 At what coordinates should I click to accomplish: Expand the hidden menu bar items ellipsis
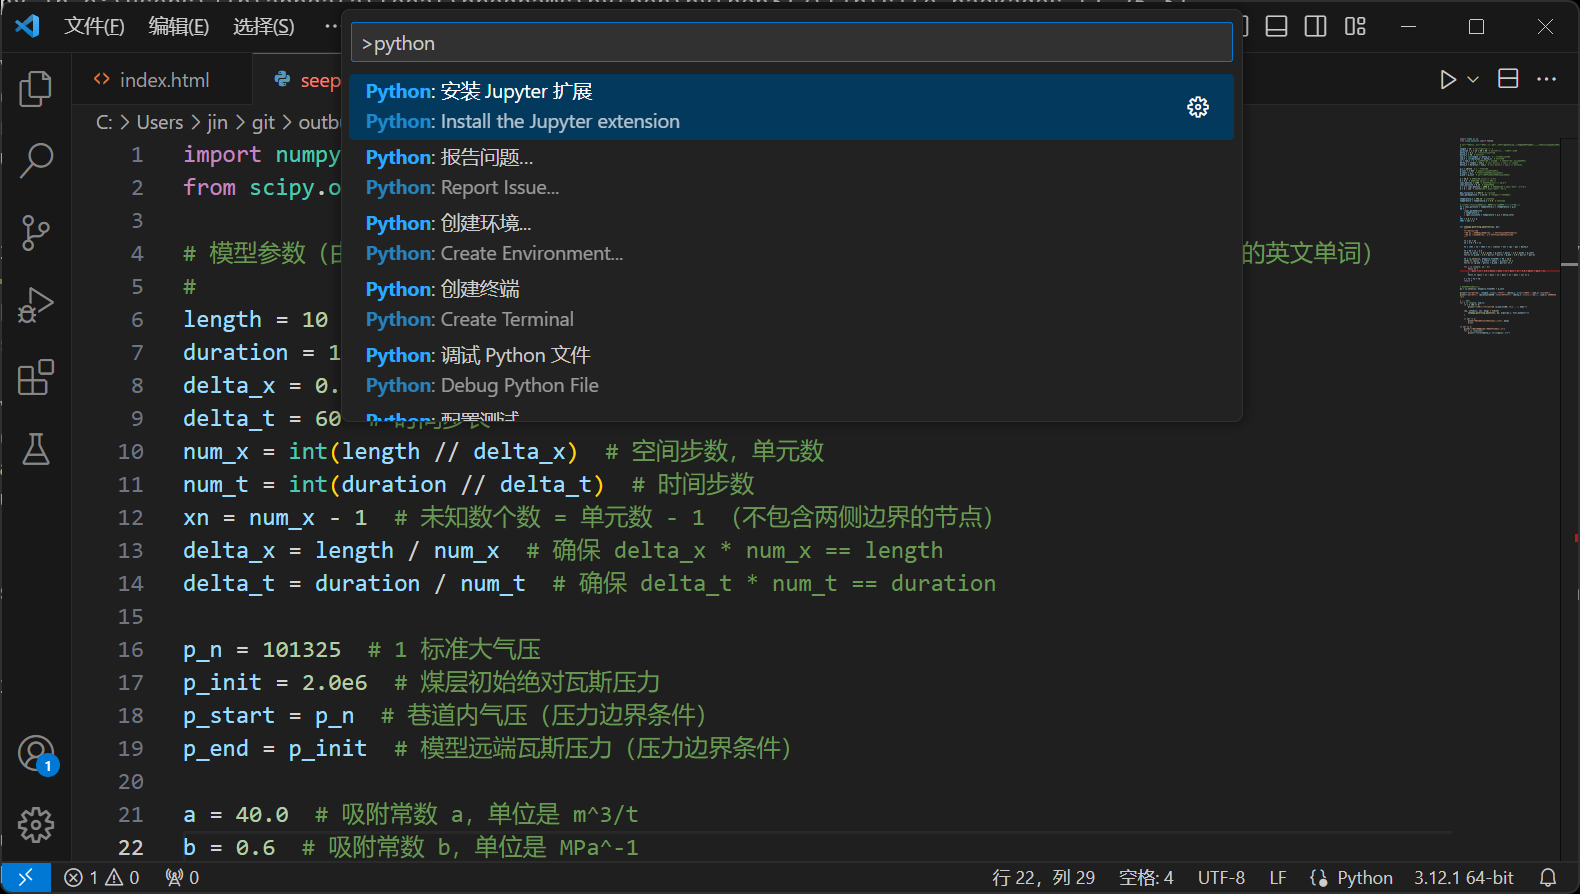click(330, 27)
